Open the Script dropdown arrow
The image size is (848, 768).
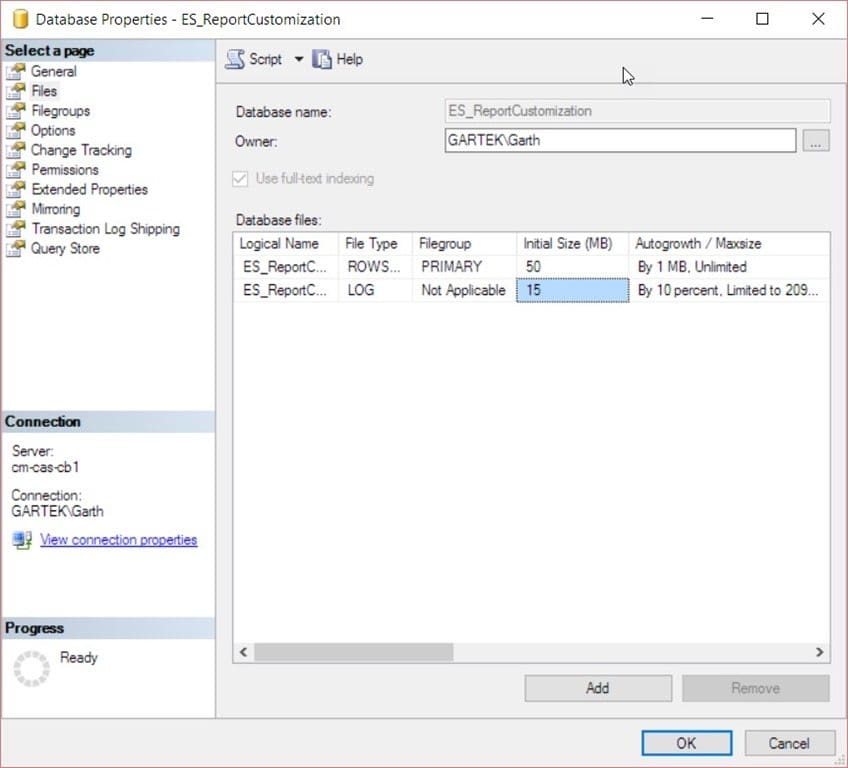point(299,59)
